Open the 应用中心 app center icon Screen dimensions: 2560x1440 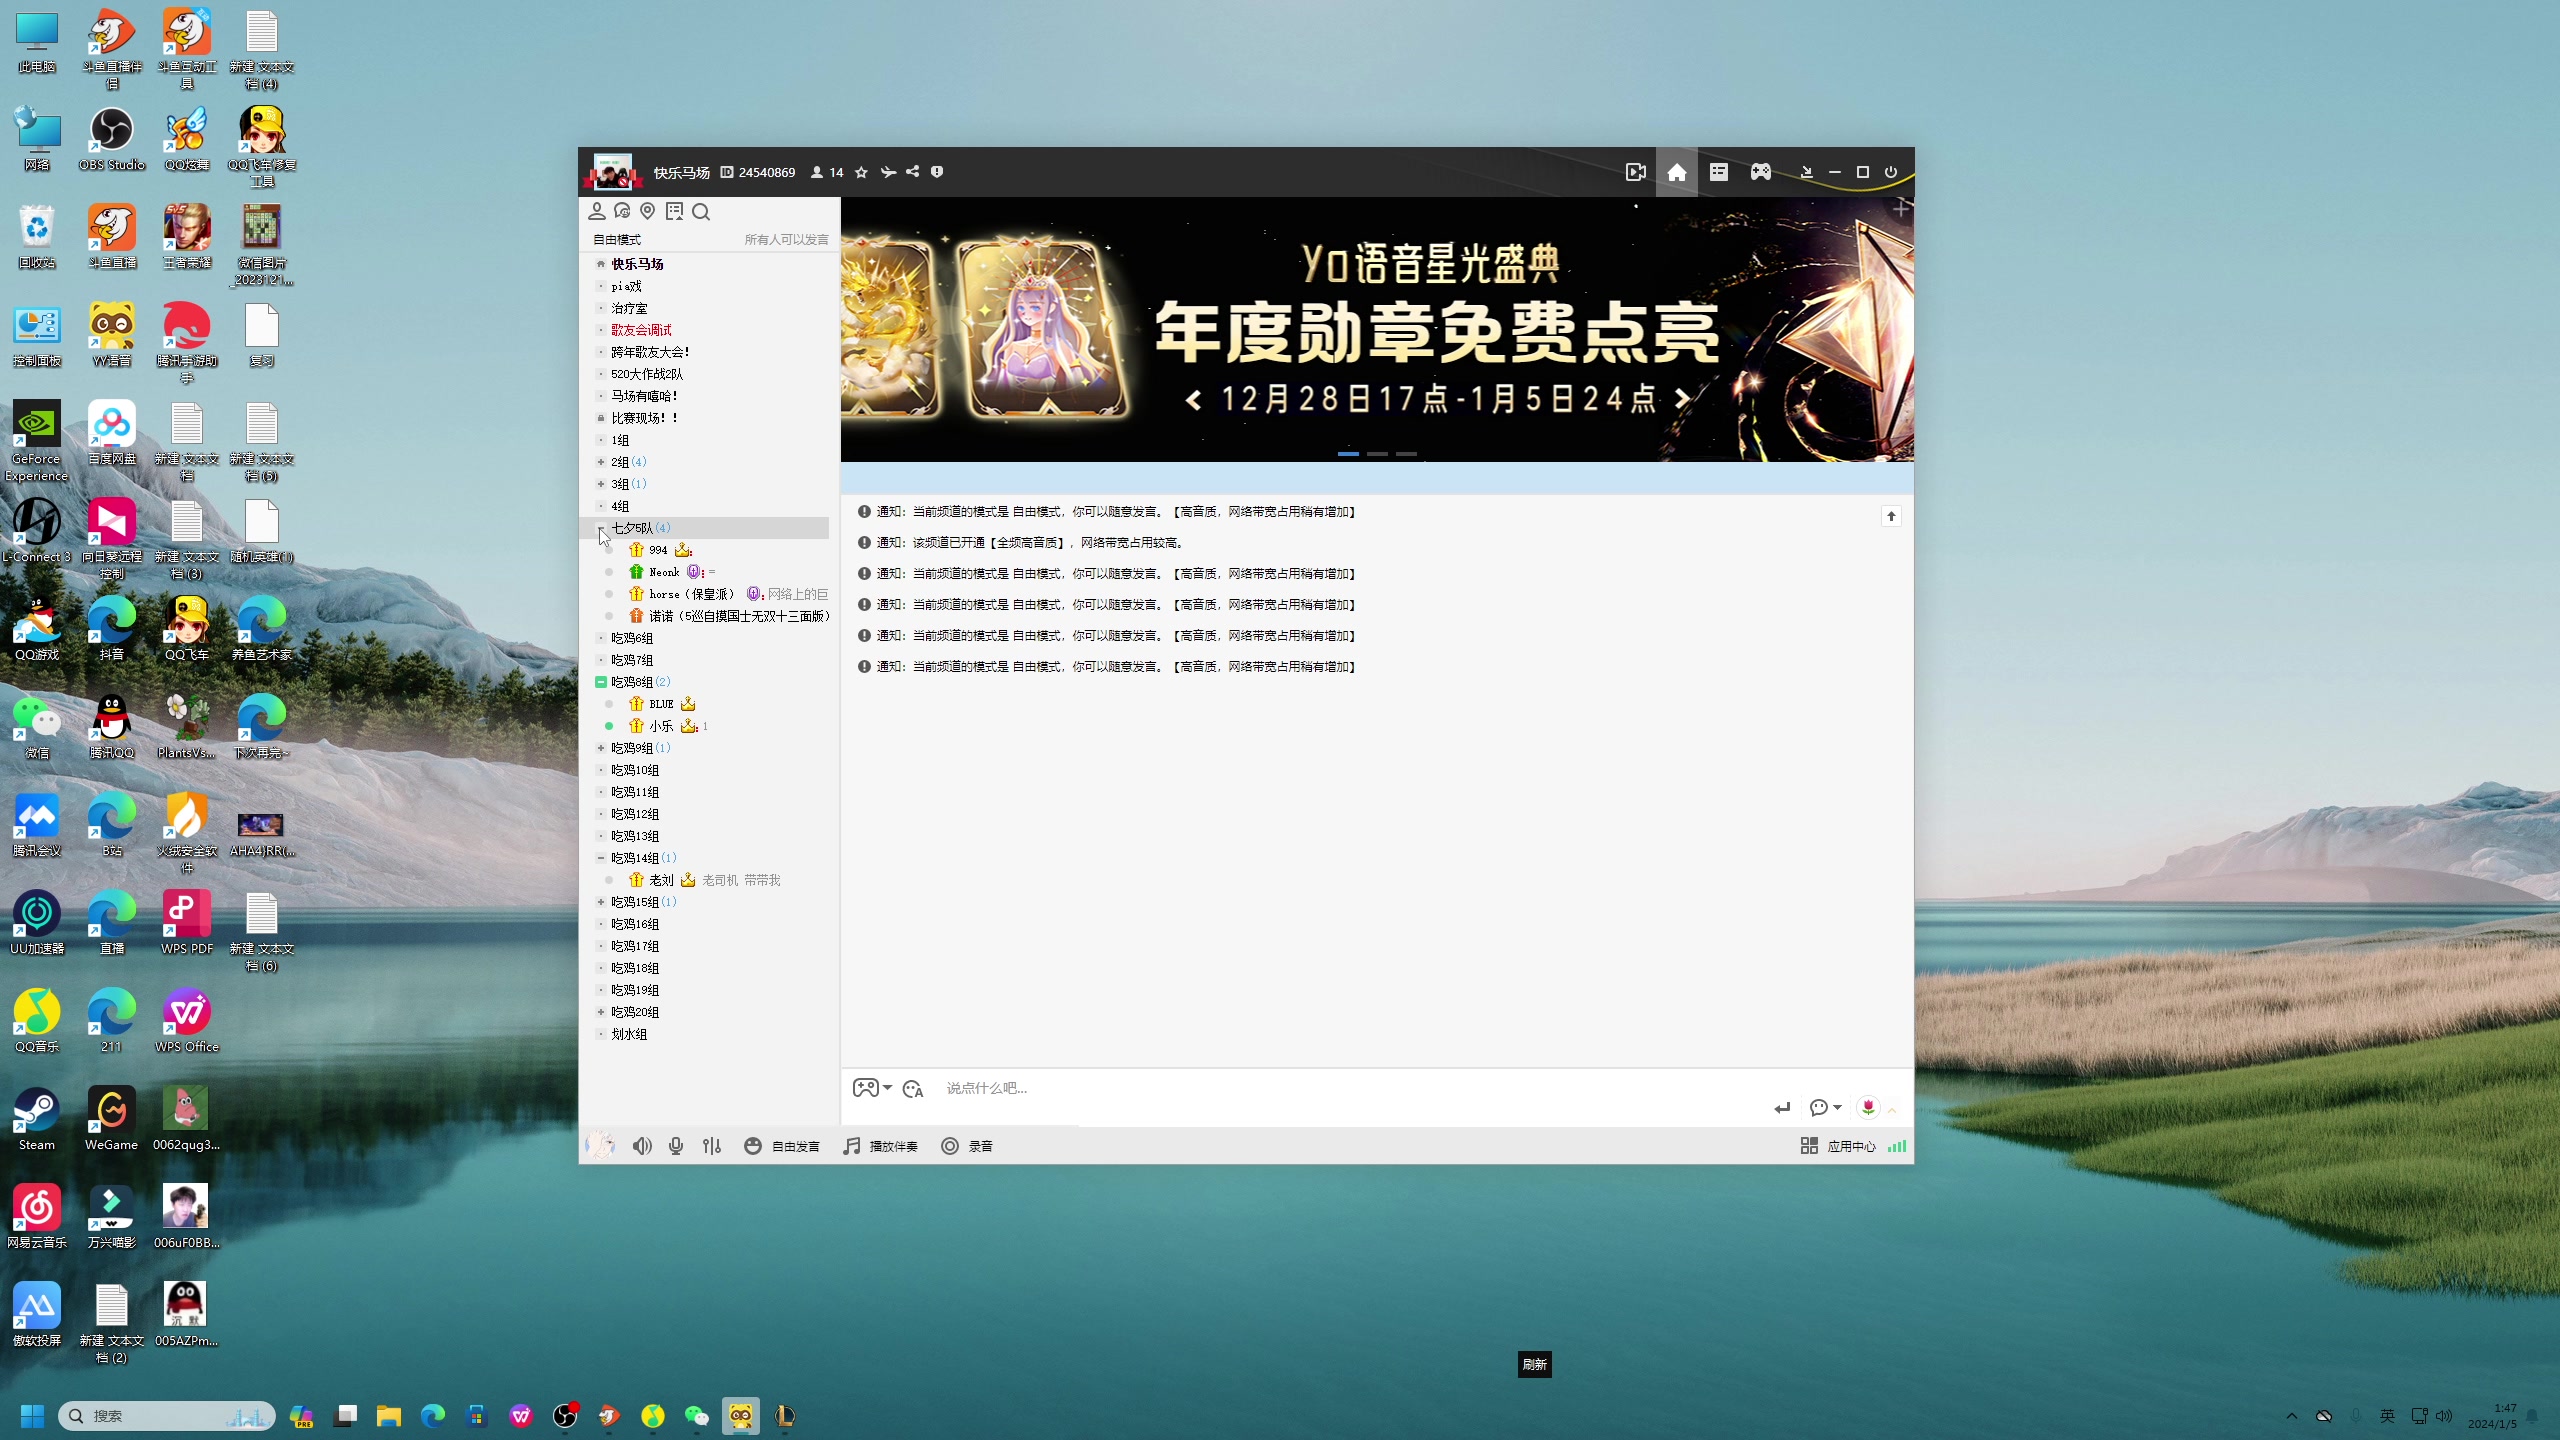pyautogui.click(x=1840, y=1146)
